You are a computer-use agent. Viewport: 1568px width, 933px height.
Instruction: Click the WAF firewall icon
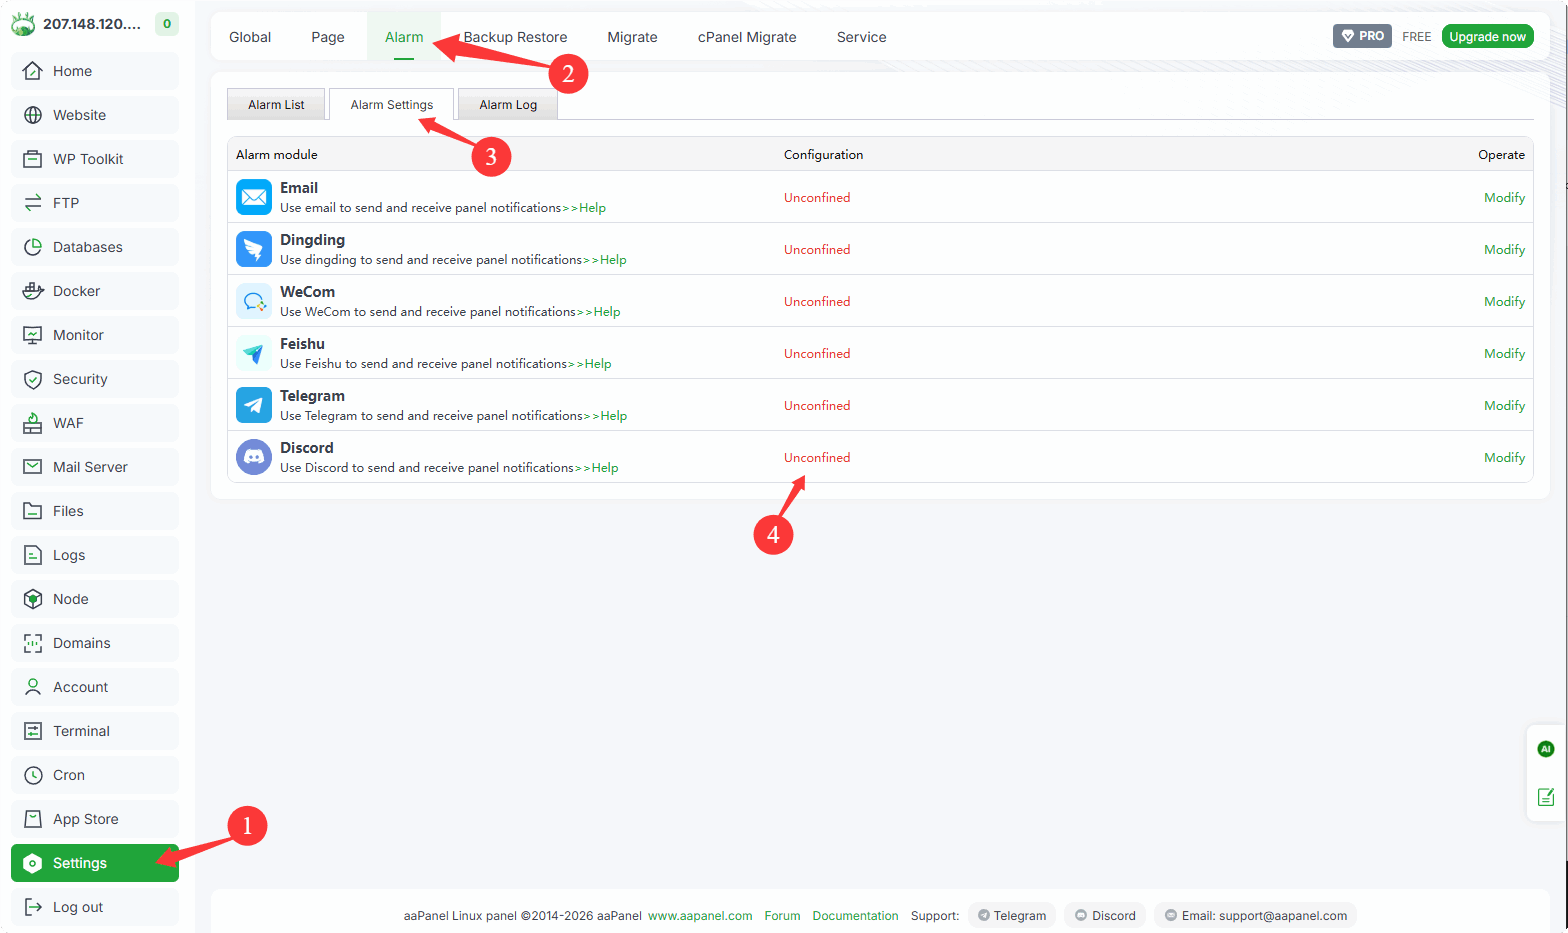point(33,423)
